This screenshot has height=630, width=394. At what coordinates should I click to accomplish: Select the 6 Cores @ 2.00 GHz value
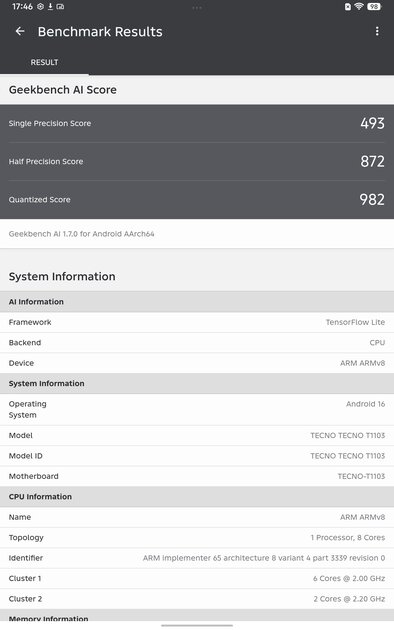click(349, 579)
